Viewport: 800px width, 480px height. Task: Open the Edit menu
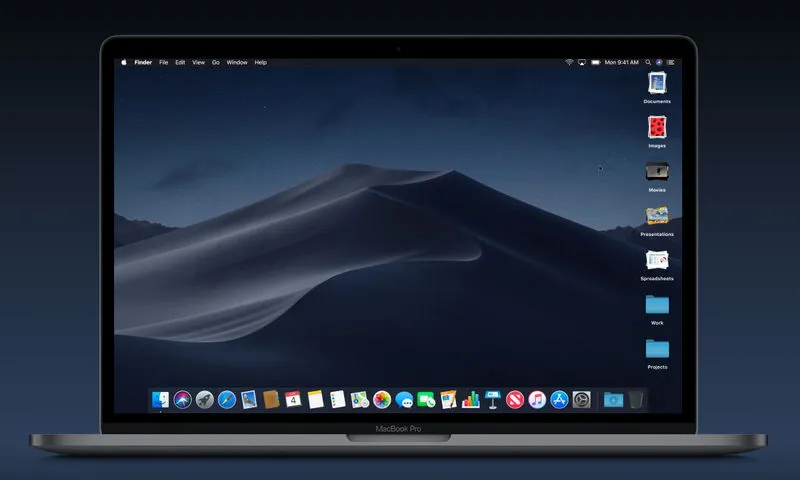(x=180, y=62)
